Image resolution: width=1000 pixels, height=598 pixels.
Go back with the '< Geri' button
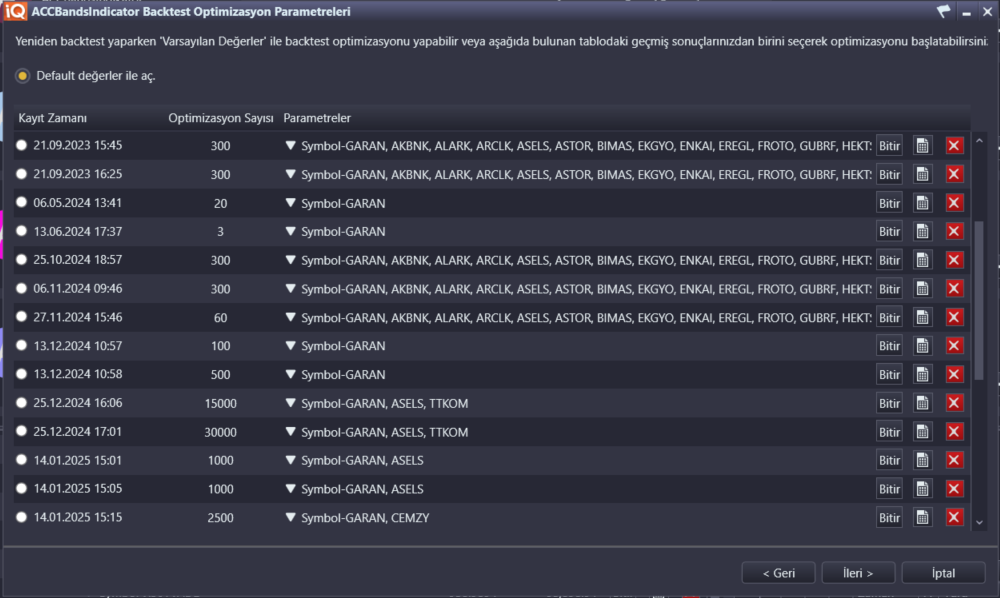(778, 573)
